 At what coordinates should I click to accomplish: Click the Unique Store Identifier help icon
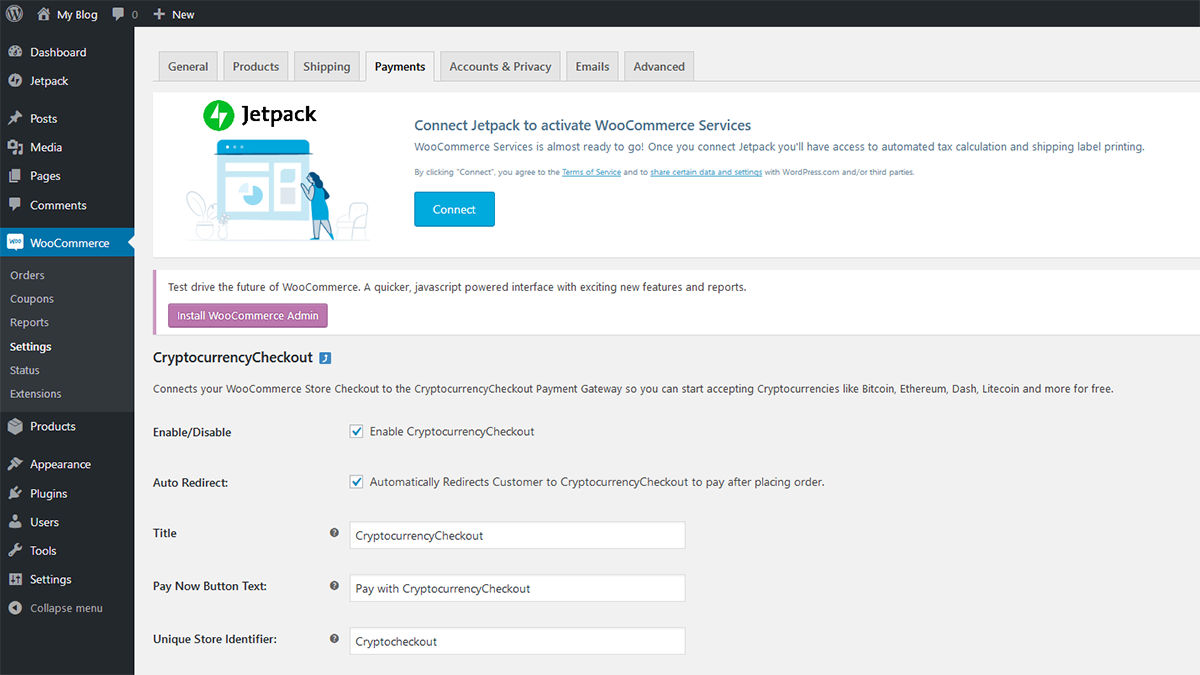coord(334,639)
